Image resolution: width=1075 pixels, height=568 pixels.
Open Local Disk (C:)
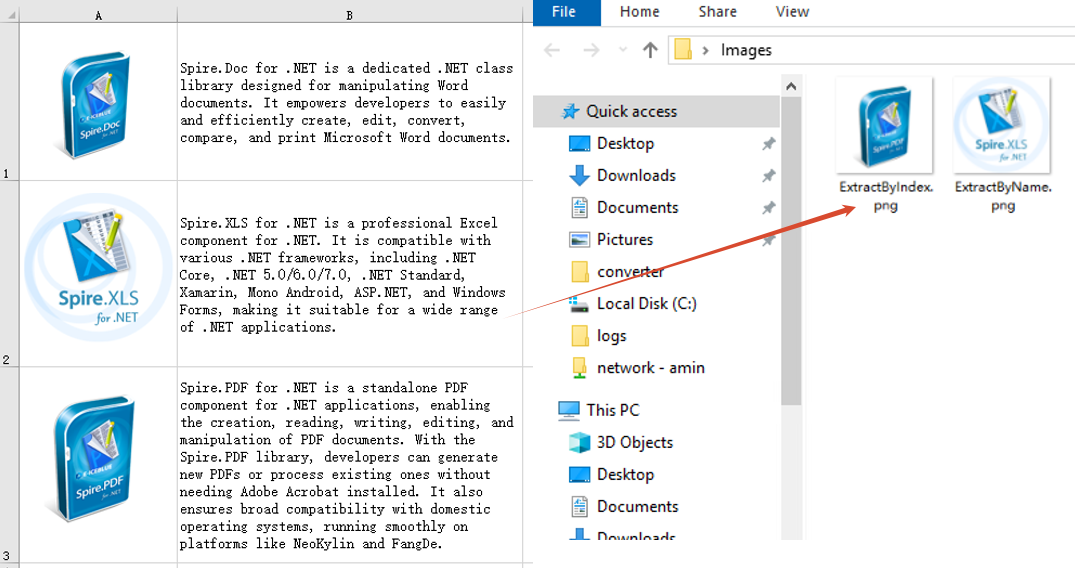tap(647, 304)
